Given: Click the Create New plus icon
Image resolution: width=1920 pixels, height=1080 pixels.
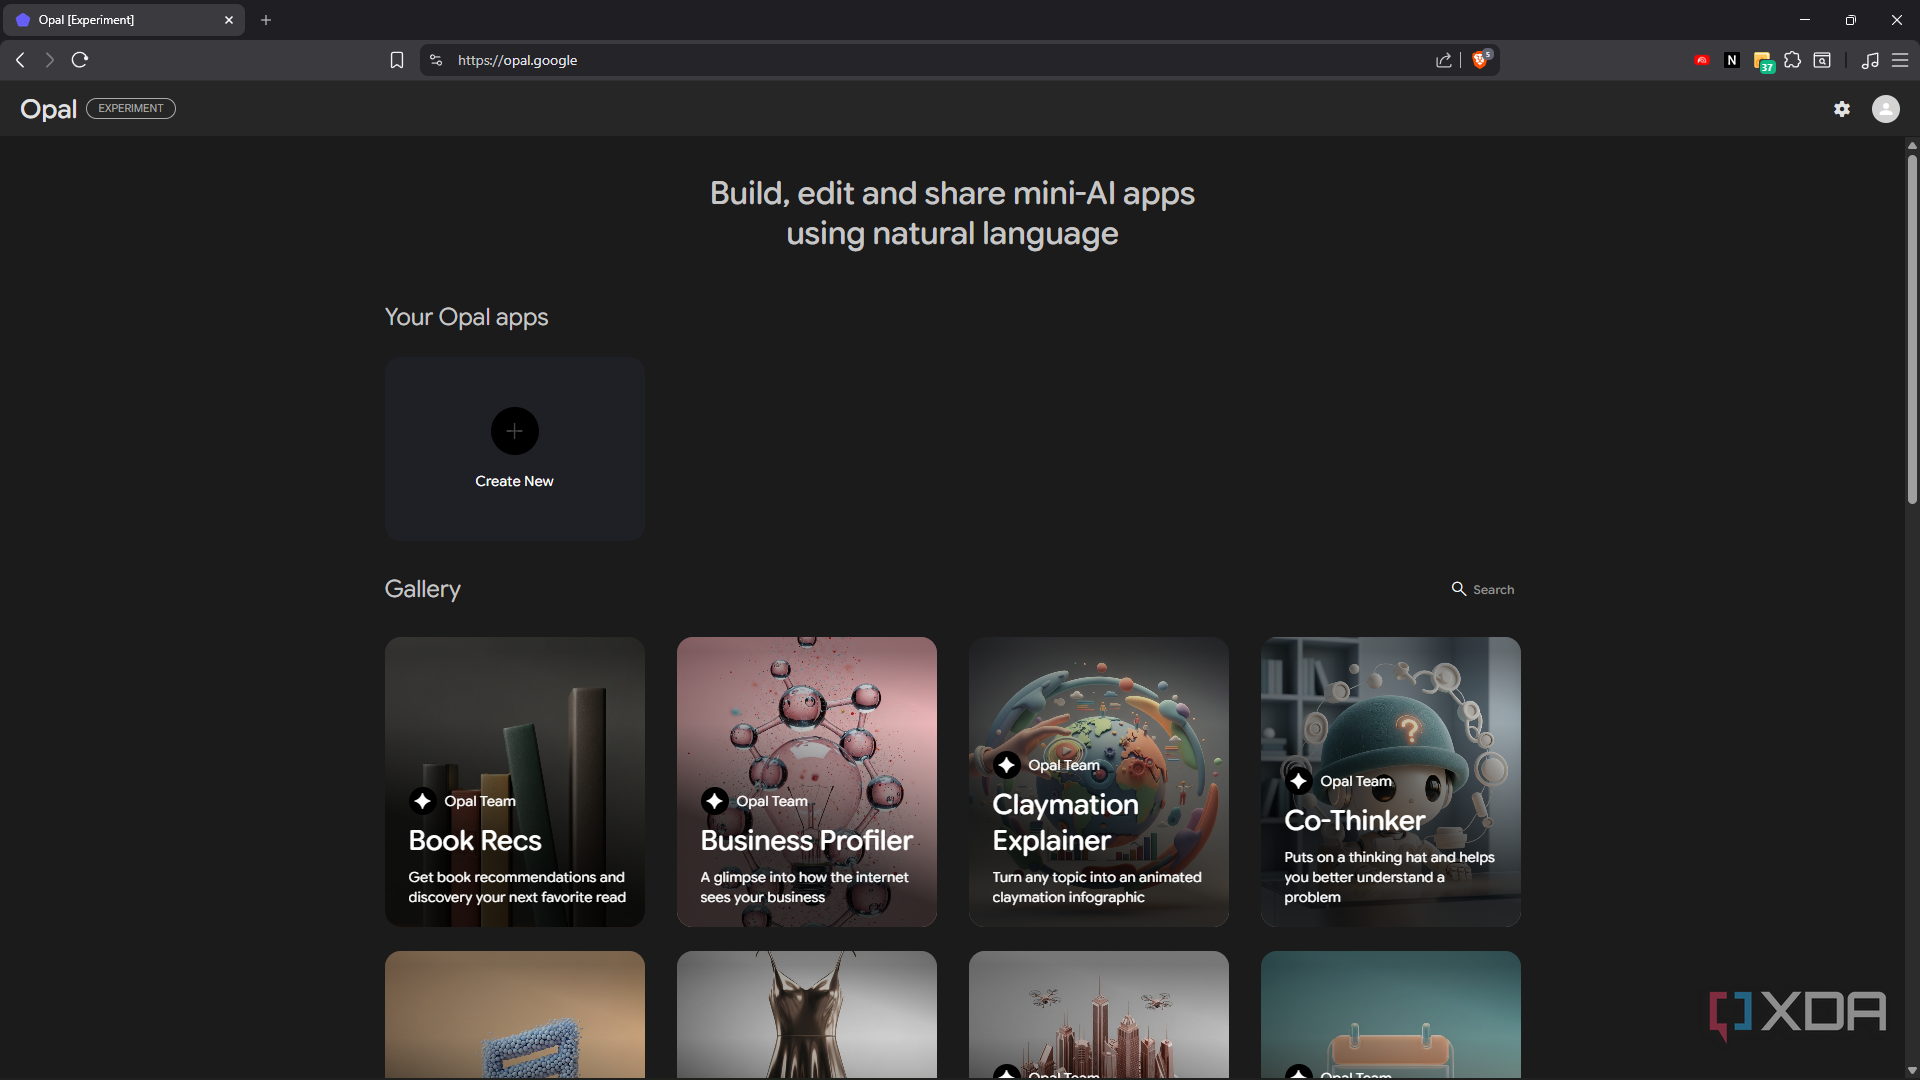Looking at the screenshot, I should (514, 431).
